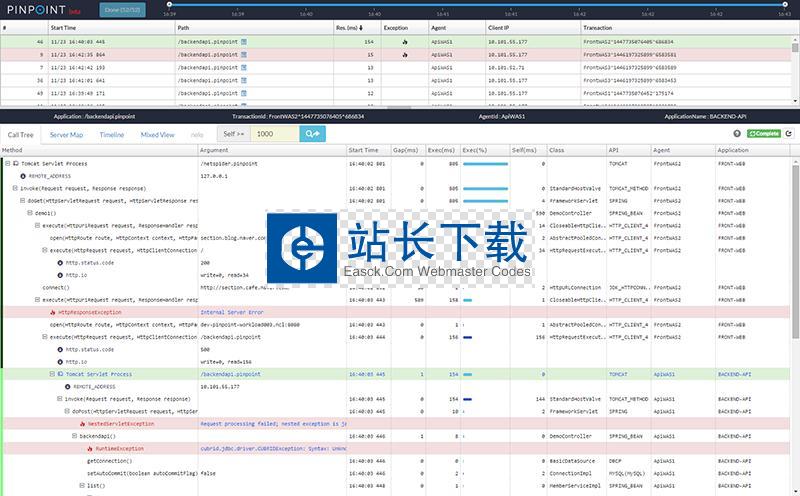Click the refresh icon next to Complete
This screenshot has height=496, width=800.
tap(789, 133)
